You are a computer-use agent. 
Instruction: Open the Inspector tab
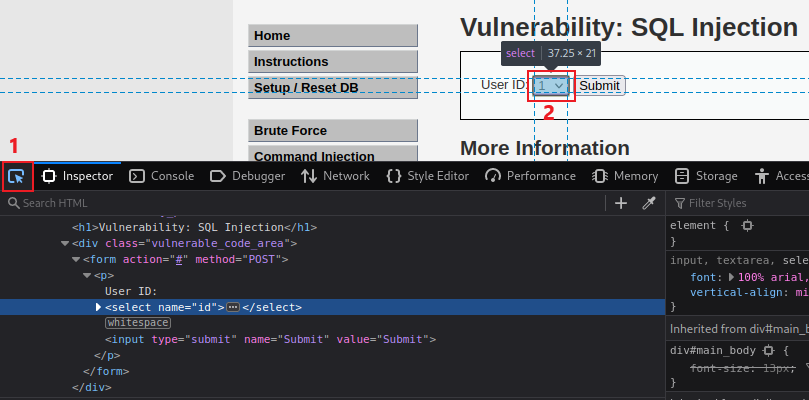(x=77, y=177)
